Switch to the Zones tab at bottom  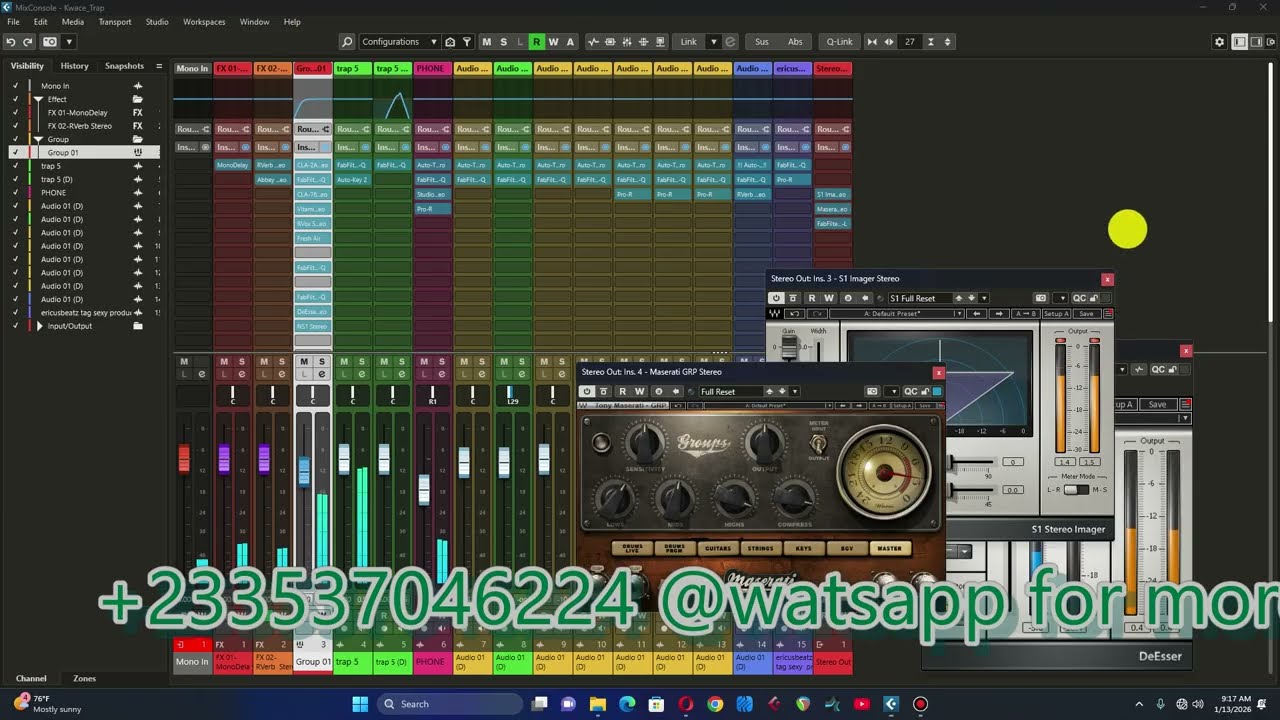point(85,678)
